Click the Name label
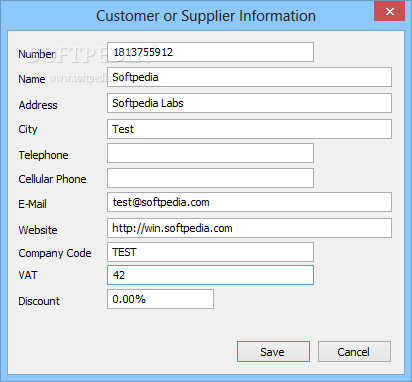 pyautogui.click(x=32, y=79)
